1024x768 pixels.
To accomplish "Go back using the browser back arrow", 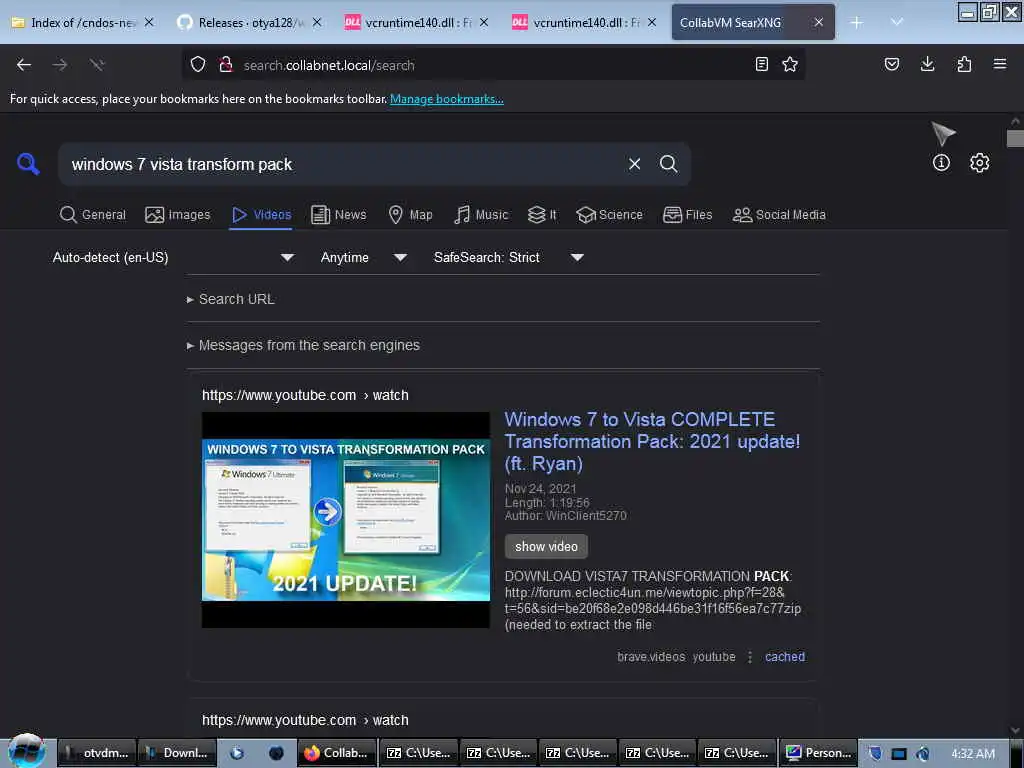I will click(x=24, y=65).
